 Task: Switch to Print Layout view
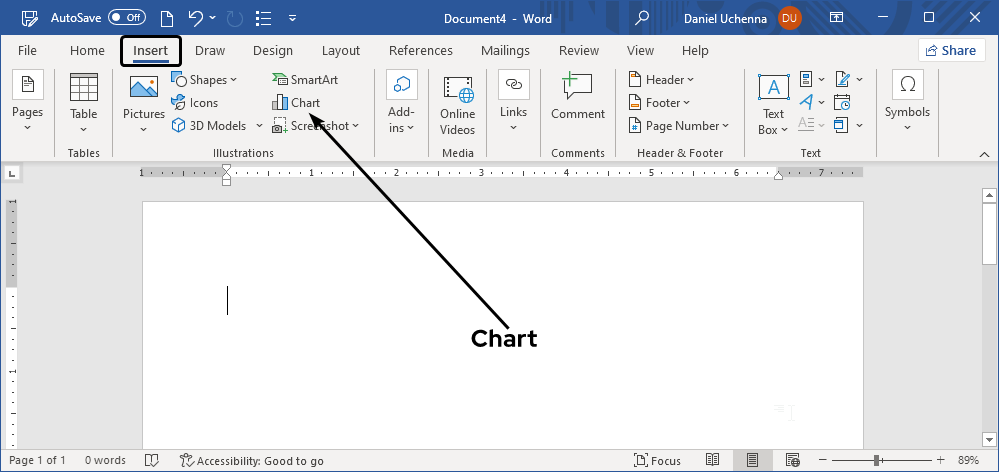pos(752,460)
